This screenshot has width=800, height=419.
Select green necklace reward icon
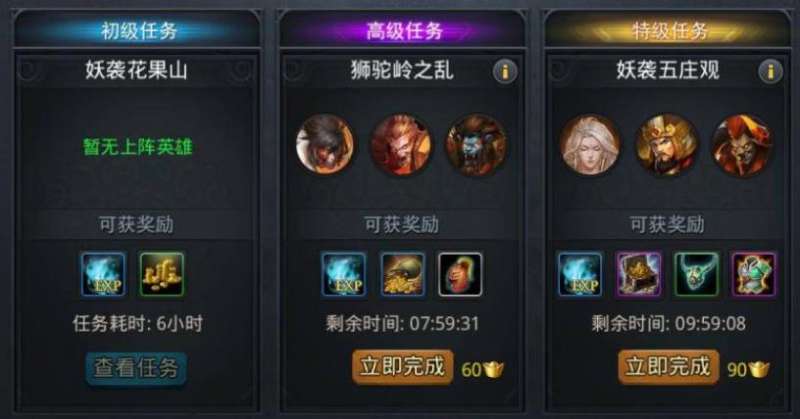coord(696,274)
